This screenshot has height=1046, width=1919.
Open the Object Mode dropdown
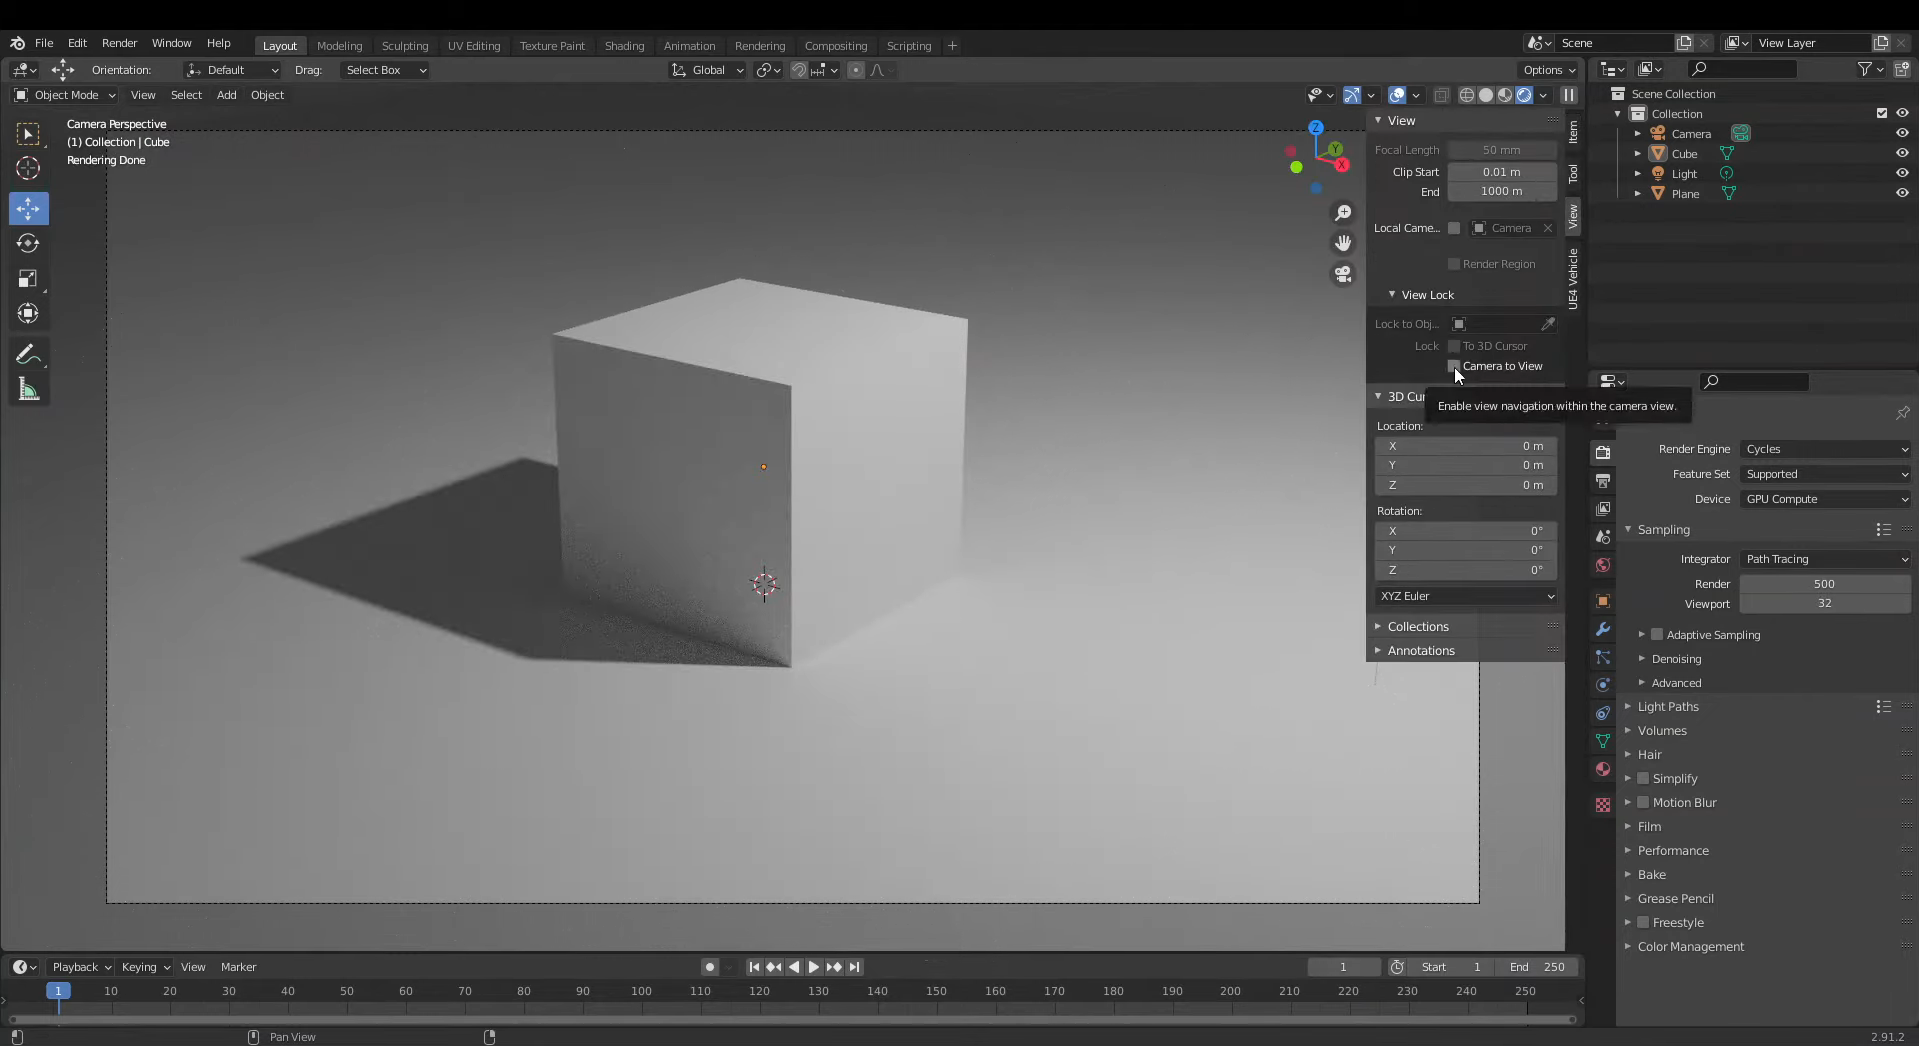(x=65, y=95)
